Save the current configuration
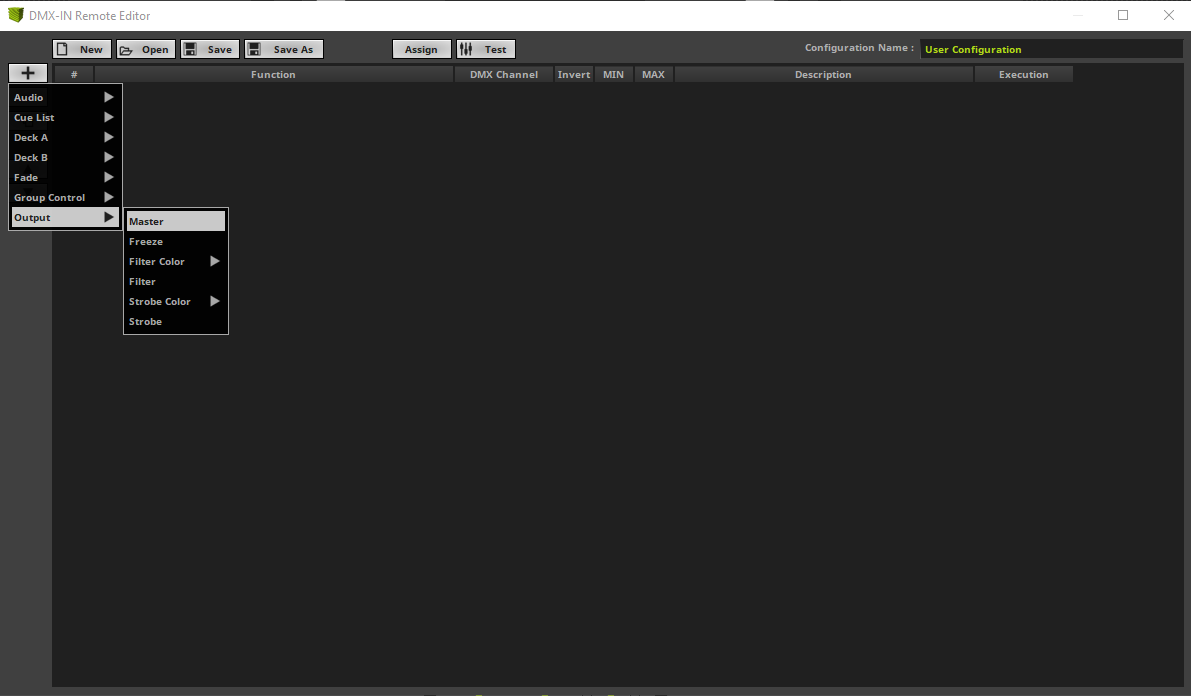The image size is (1191, 696). tap(210, 49)
